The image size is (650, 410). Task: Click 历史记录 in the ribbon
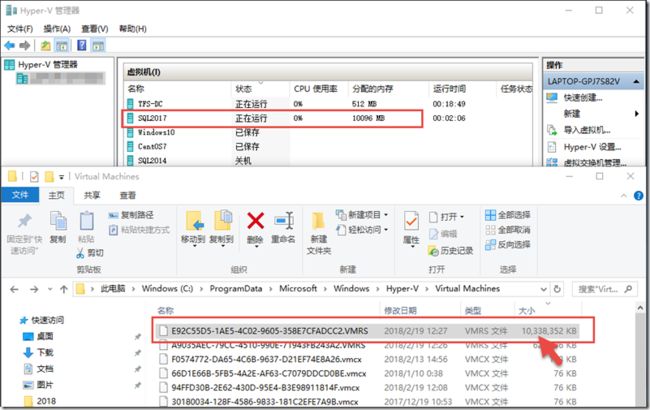pos(451,251)
